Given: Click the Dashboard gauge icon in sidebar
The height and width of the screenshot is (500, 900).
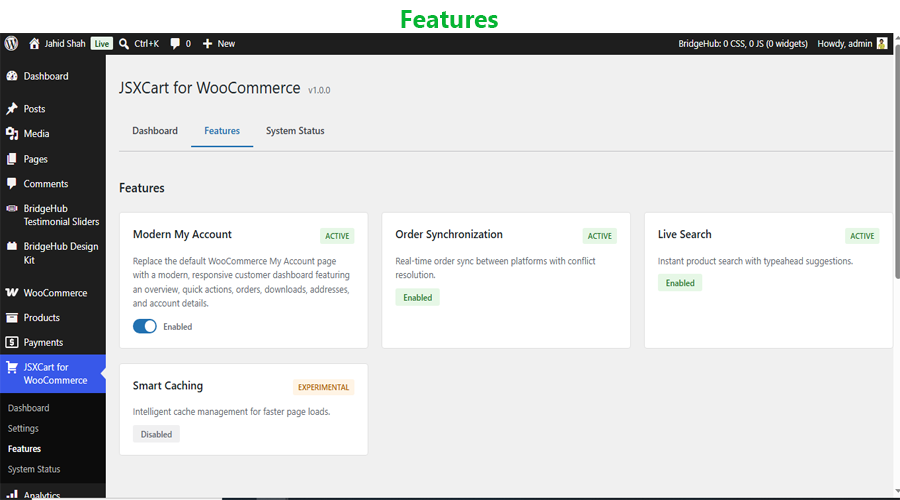Looking at the screenshot, I should coord(12,76).
